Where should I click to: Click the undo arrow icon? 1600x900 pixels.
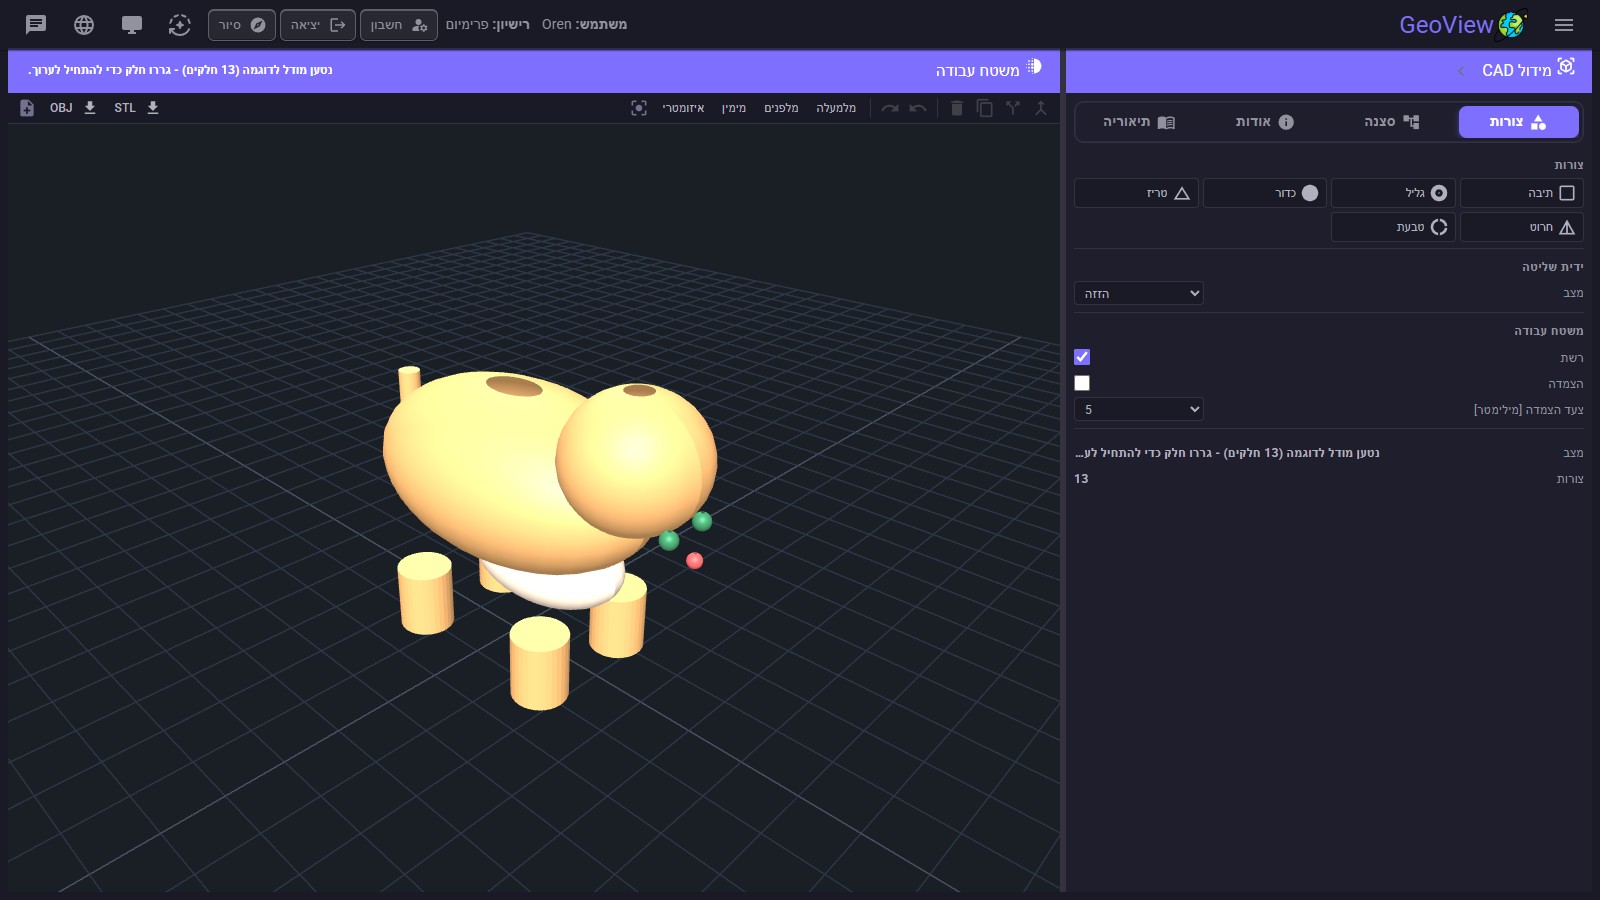[918, 108]
